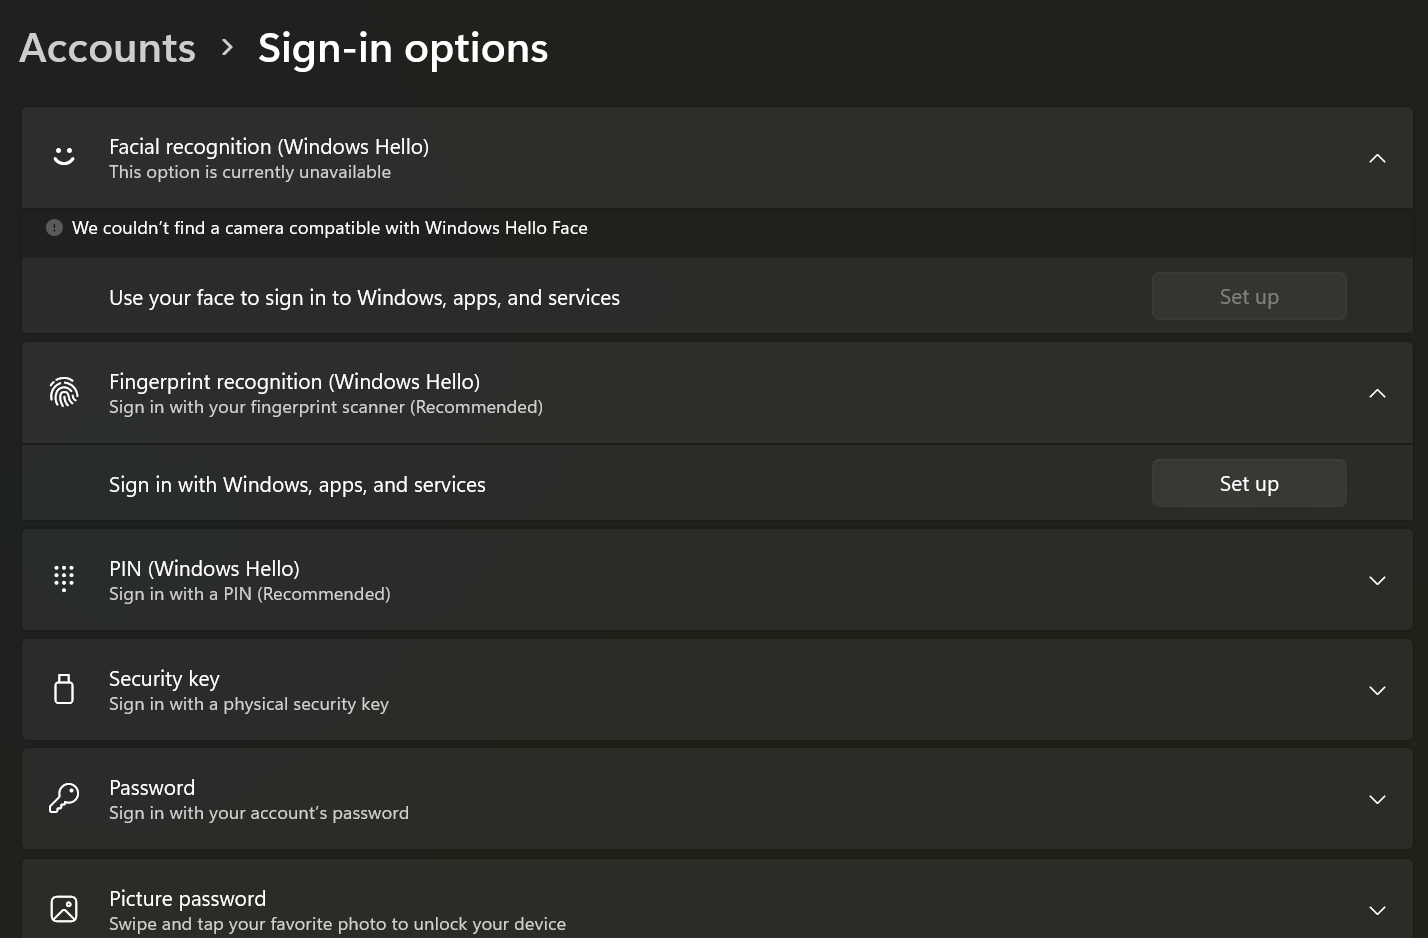Click Set up for fingerprint sign-in
The width and height of the screenshot is (1428, 938).
(1249, 484)
